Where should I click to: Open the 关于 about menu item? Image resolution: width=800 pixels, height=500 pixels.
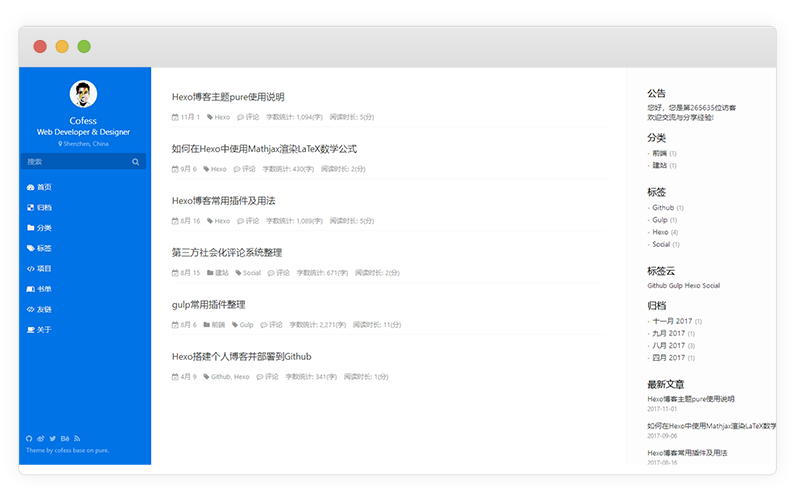39,330
